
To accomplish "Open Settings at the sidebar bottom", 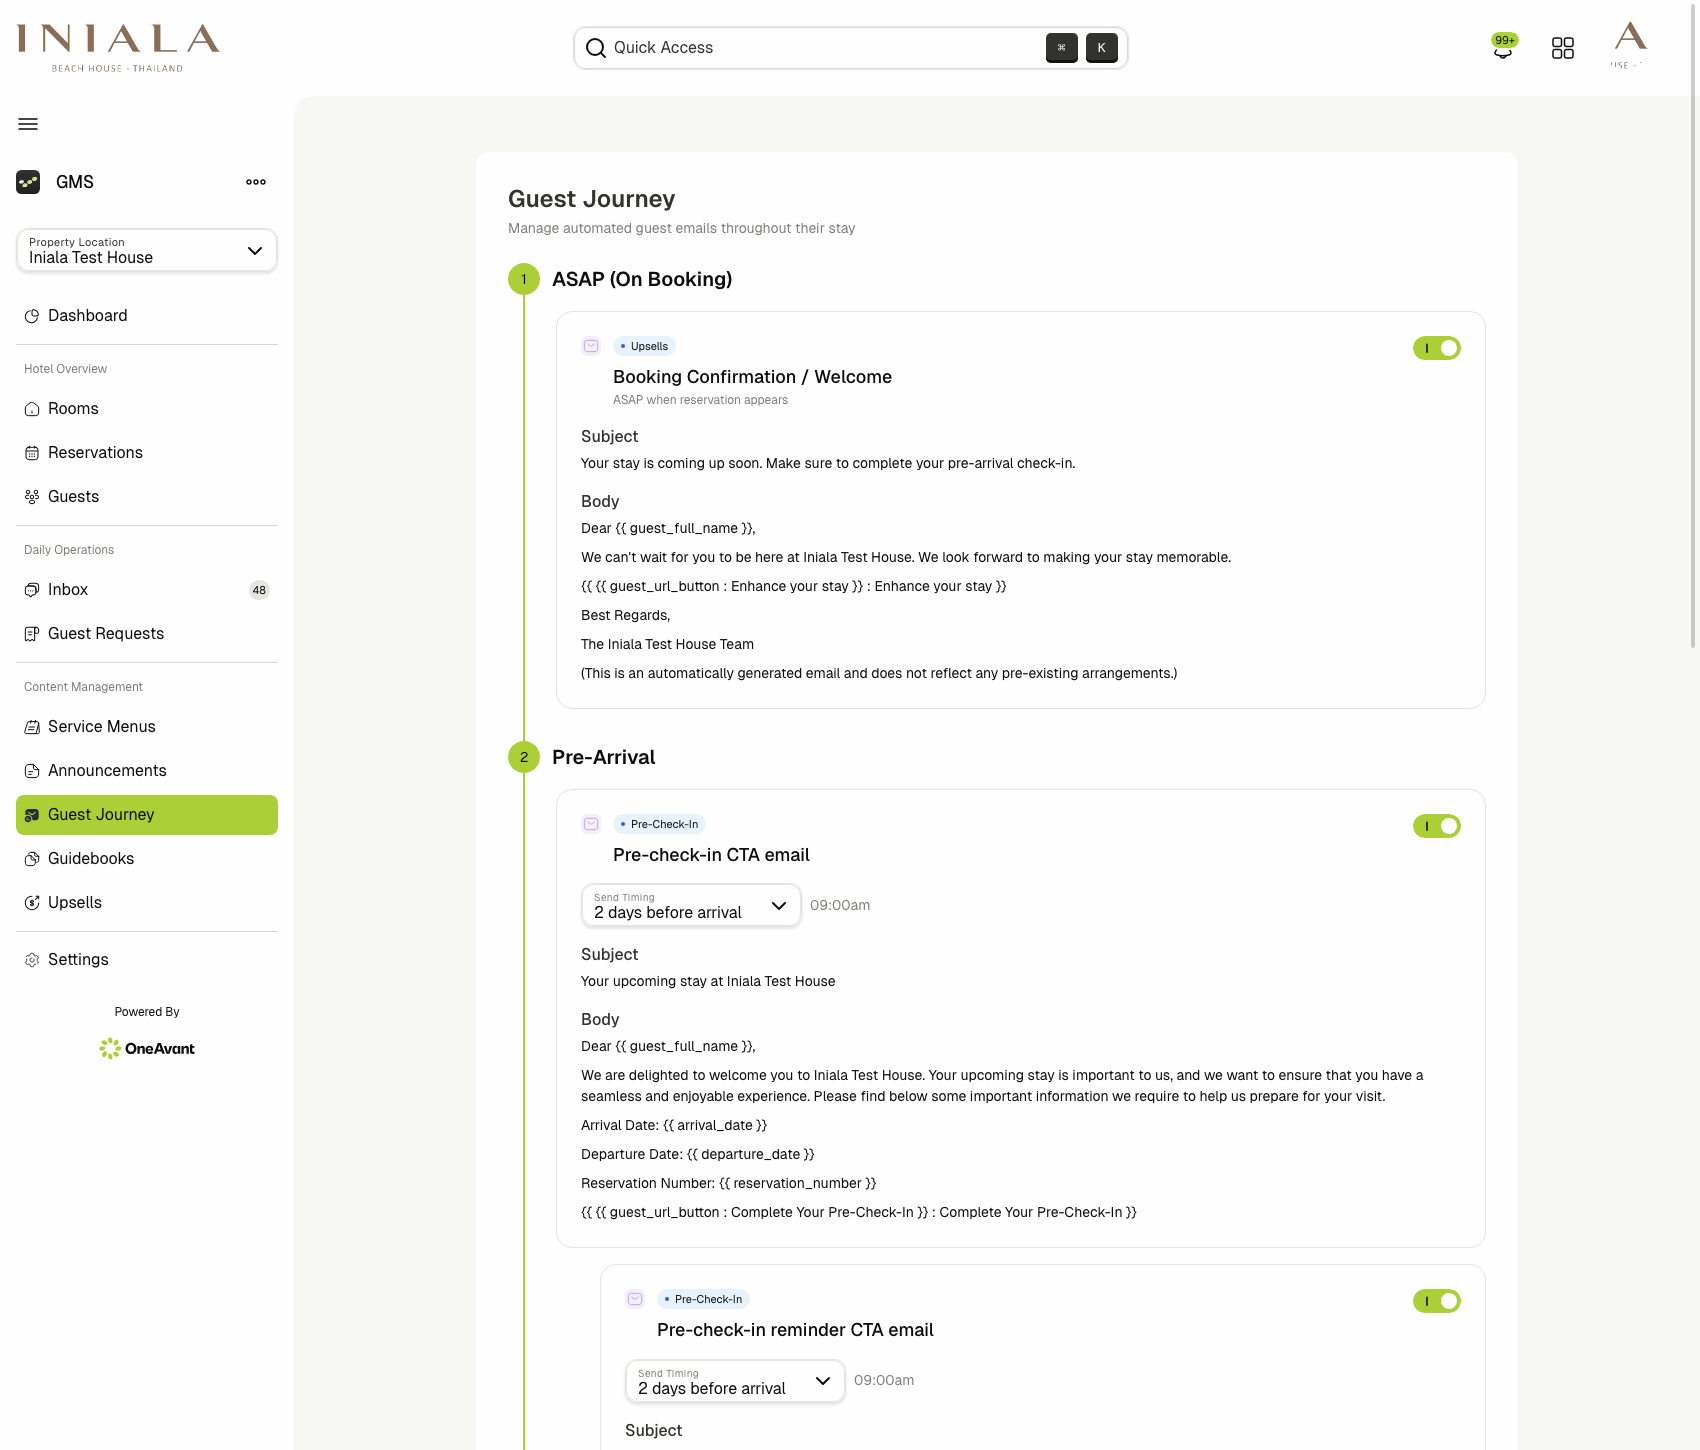I will 77,959.
